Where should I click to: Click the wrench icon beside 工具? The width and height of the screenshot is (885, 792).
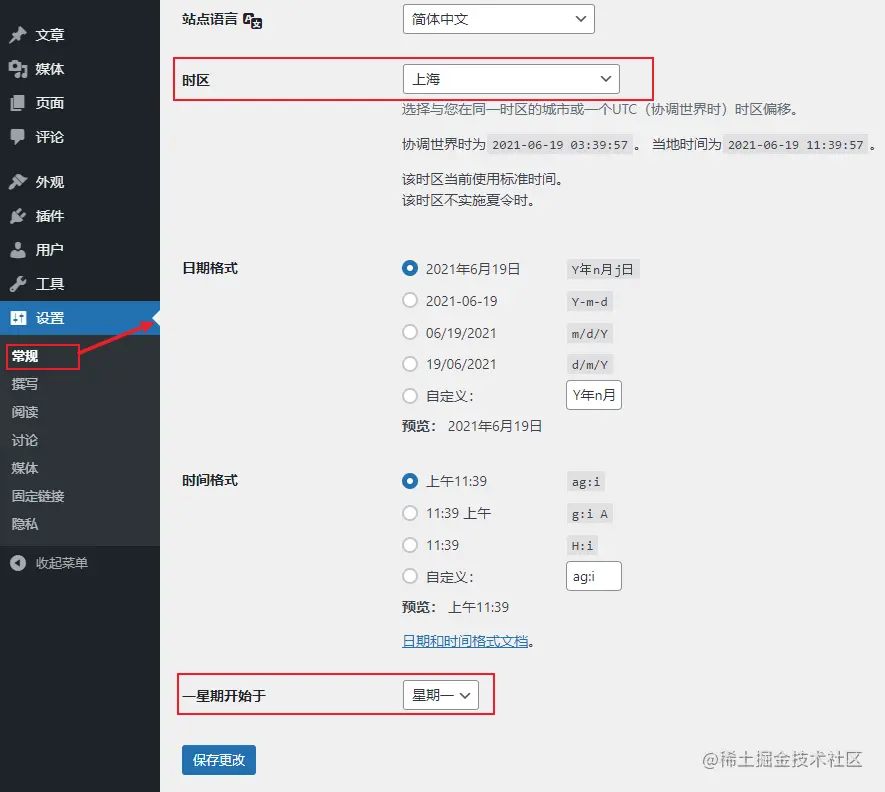tap(17, 283)
